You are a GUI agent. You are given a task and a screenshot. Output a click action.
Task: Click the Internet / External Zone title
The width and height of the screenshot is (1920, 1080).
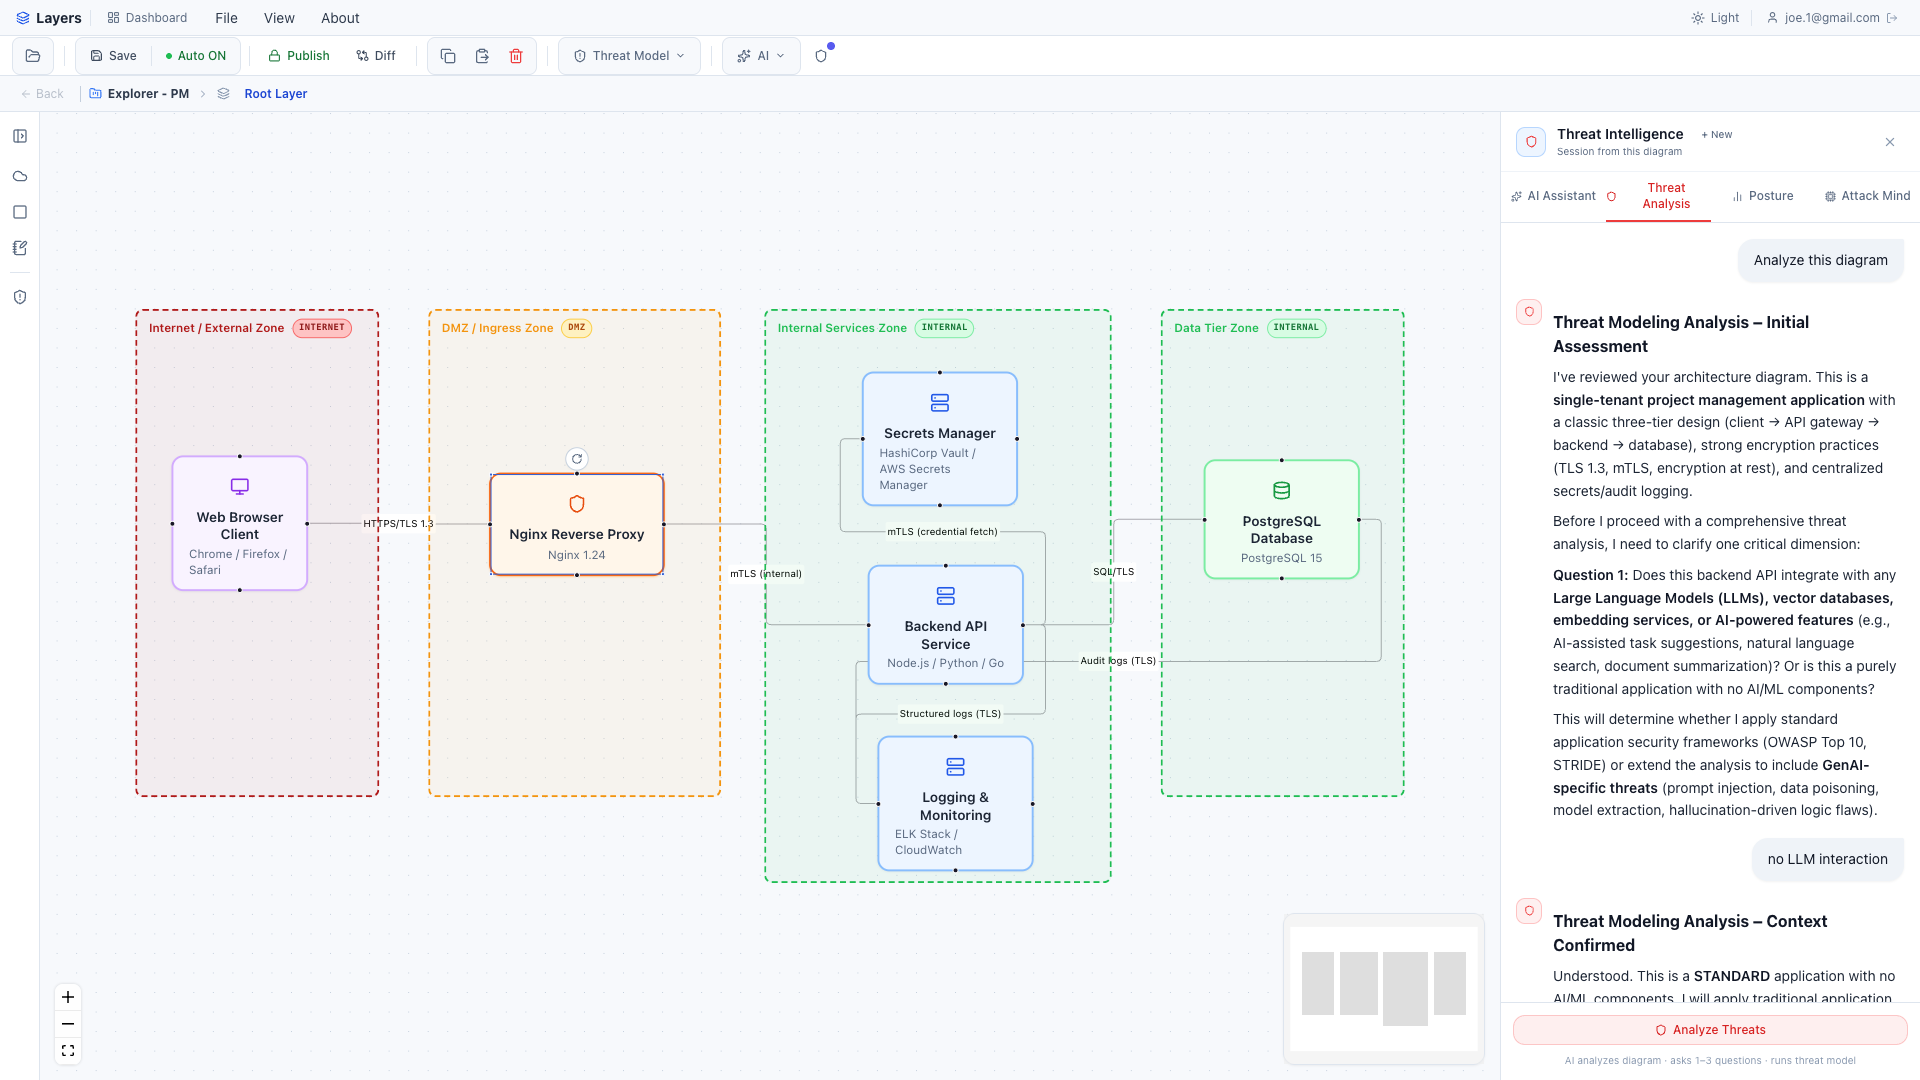[216, 328]
